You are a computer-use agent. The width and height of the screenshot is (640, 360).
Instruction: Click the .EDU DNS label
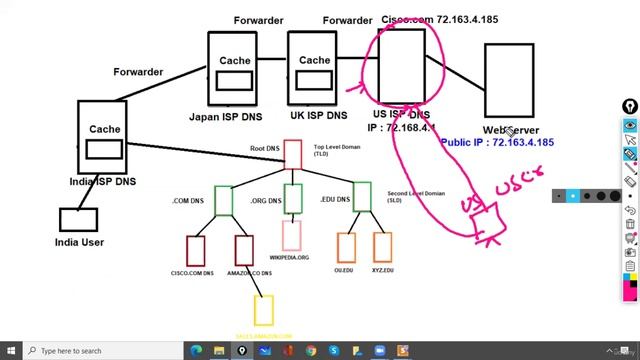click(335, 200)
